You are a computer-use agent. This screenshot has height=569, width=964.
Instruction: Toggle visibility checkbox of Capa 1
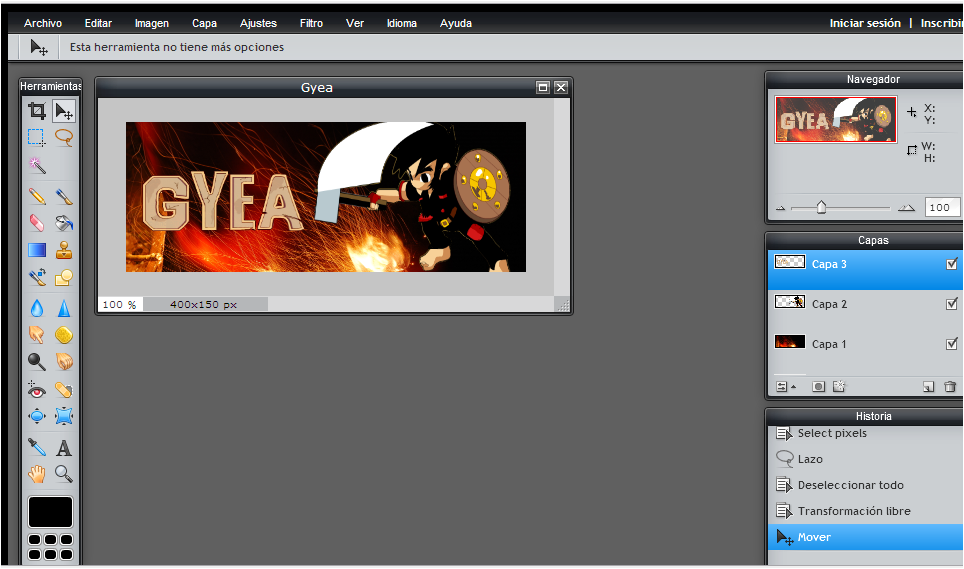tap(952, 344)
